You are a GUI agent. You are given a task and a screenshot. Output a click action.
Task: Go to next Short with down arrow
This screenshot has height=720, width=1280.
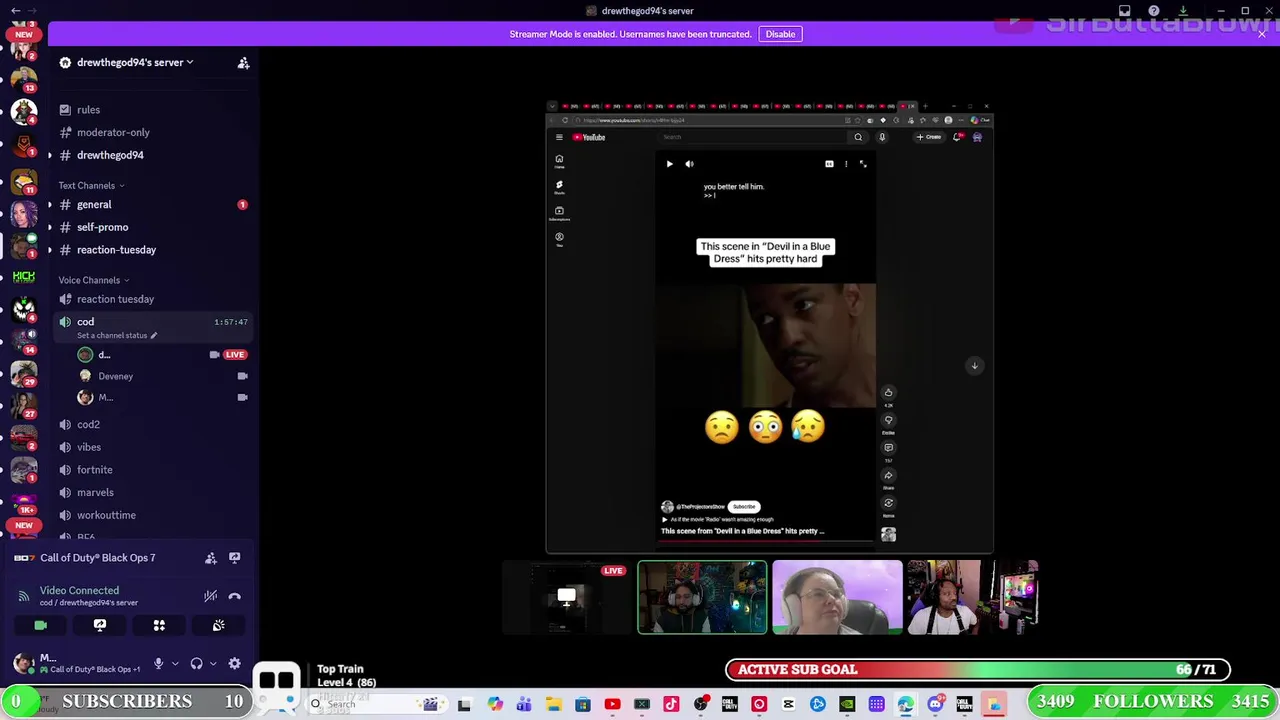[x=974, y=366]
